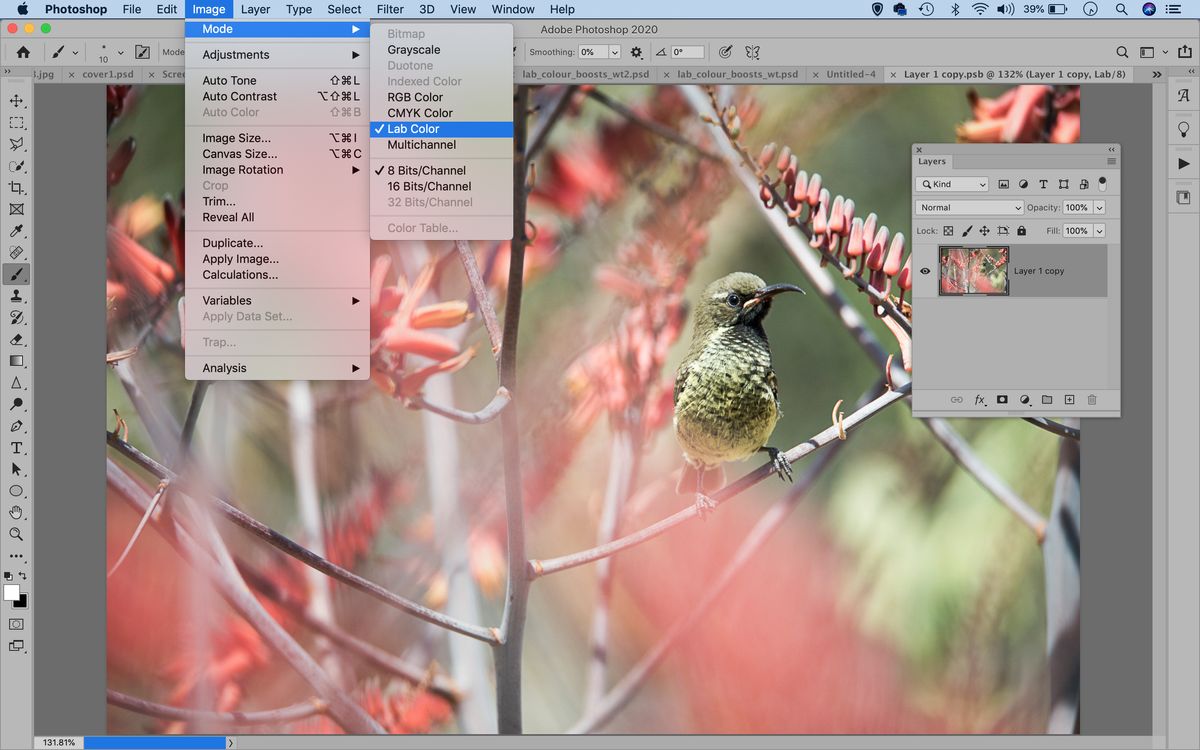The height and width of the screenshot is (750, 1200).
Task: Open the Kind filter dropdown
Action: [951, 184]
